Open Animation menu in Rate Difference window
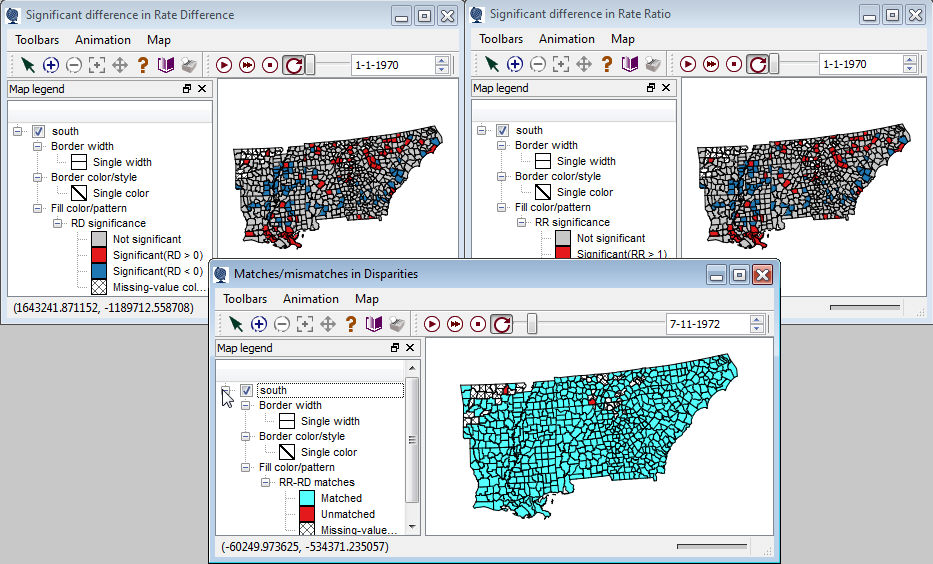The width and height of the screenshot is (933, 564). click(x=103, y=40)
